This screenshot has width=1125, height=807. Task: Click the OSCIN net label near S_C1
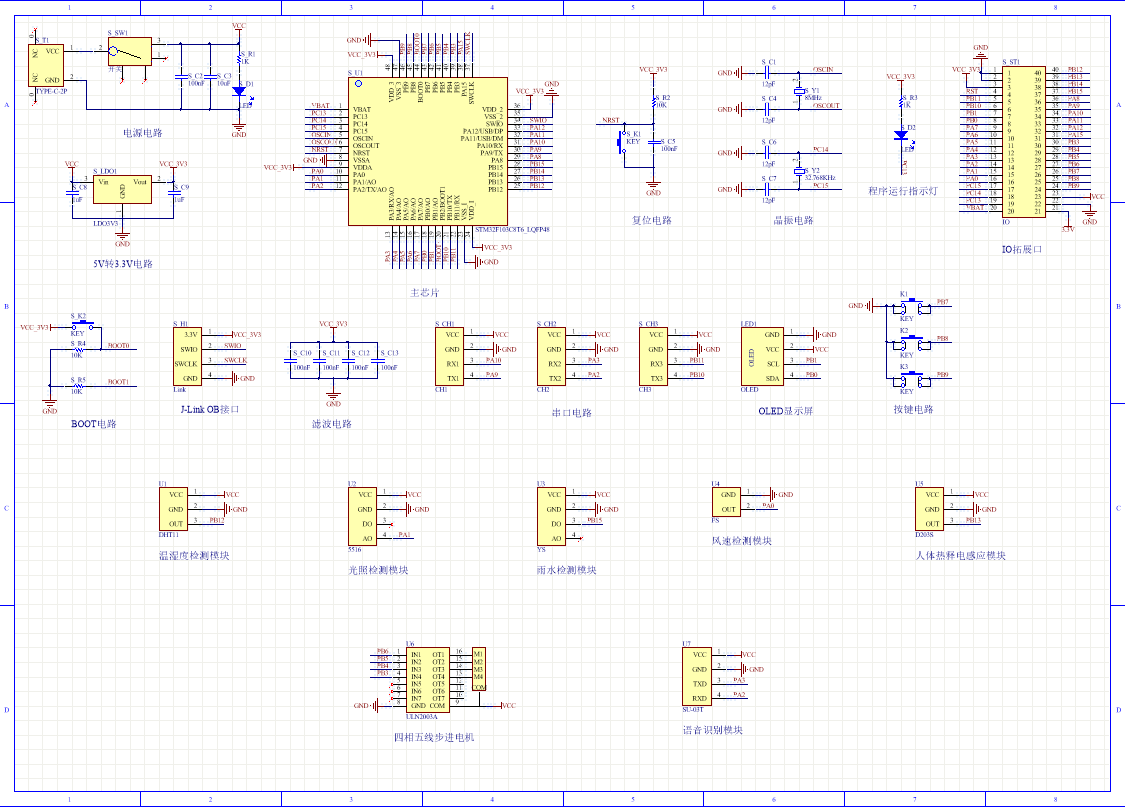click(x=823, y=70)
